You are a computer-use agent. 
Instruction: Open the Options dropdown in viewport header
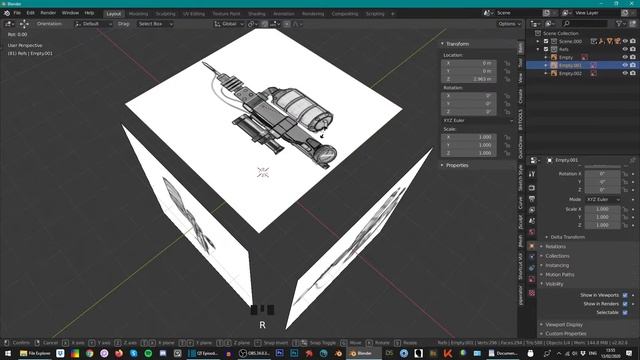tap(509, 24)
